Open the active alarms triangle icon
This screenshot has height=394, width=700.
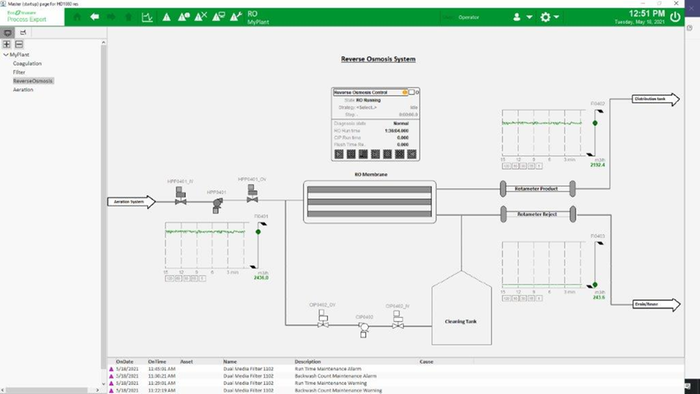click(166, 17)
